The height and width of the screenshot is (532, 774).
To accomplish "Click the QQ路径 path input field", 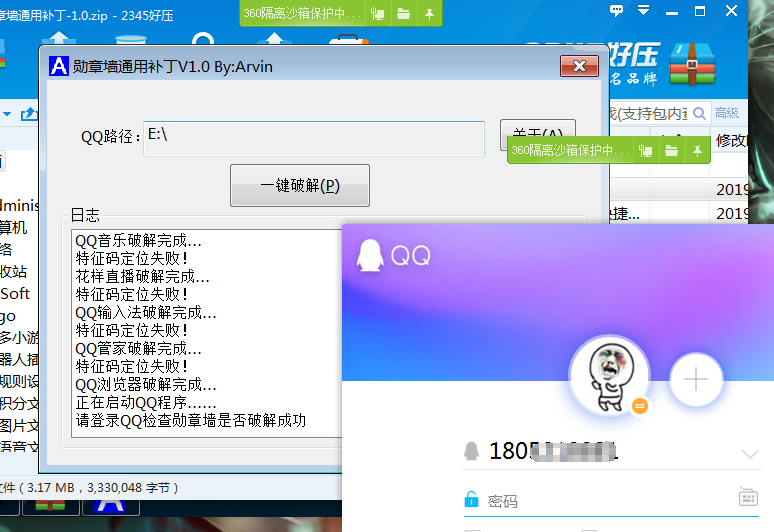I will 314,139.
